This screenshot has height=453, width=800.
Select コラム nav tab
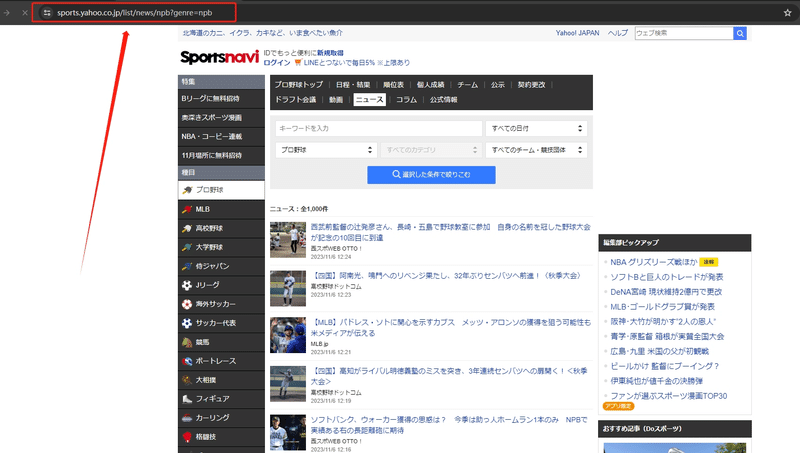406,99
